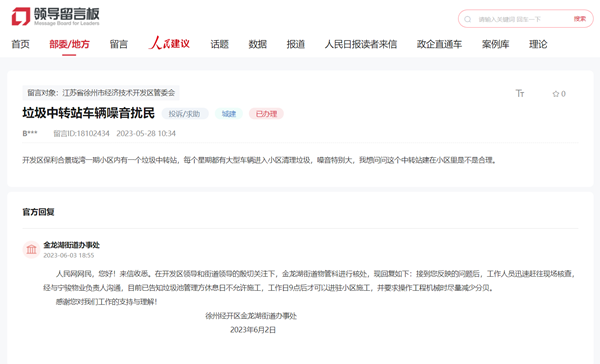Open 人民日报读者来信 navigation tab
The image size is (600, 364).
(x=361, y=44)
